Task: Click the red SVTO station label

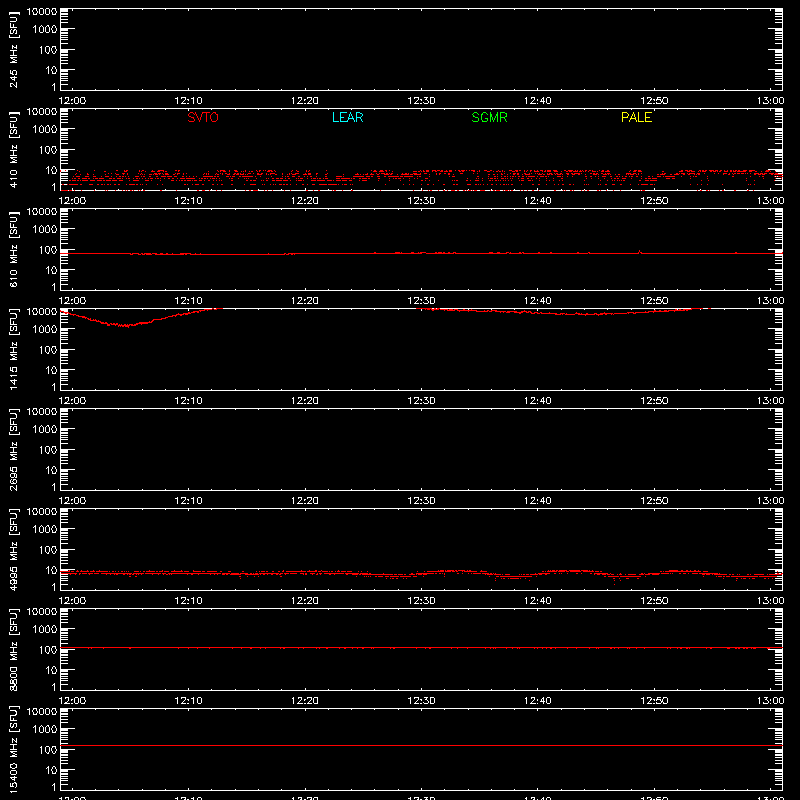Action: point(203,117)
